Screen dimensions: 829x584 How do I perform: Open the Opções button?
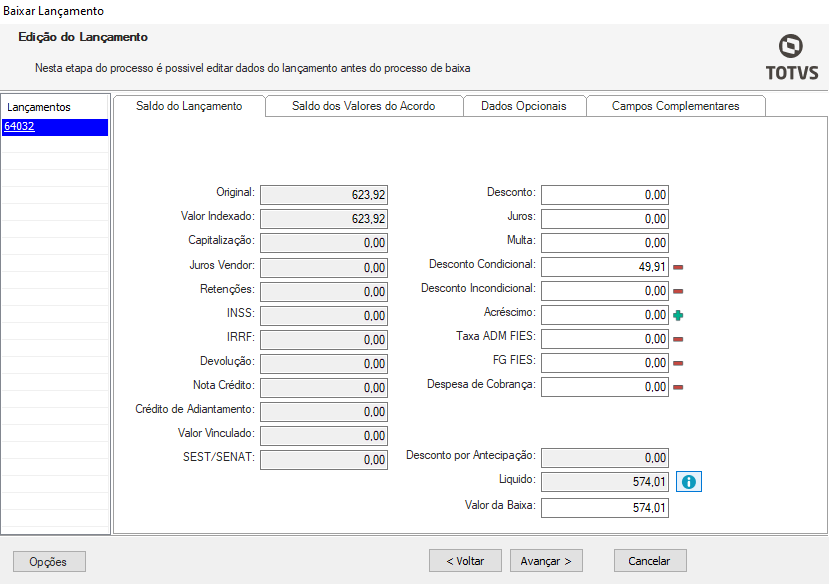point(49,561)
